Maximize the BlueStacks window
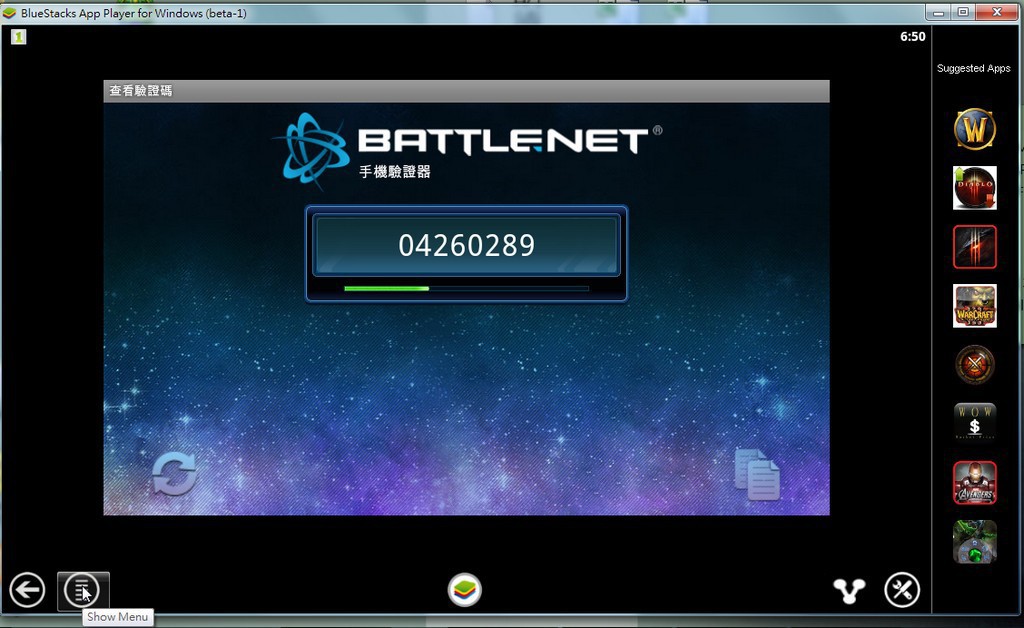The width and height of the screenshot is (1024, 628). tap(963, 12)
